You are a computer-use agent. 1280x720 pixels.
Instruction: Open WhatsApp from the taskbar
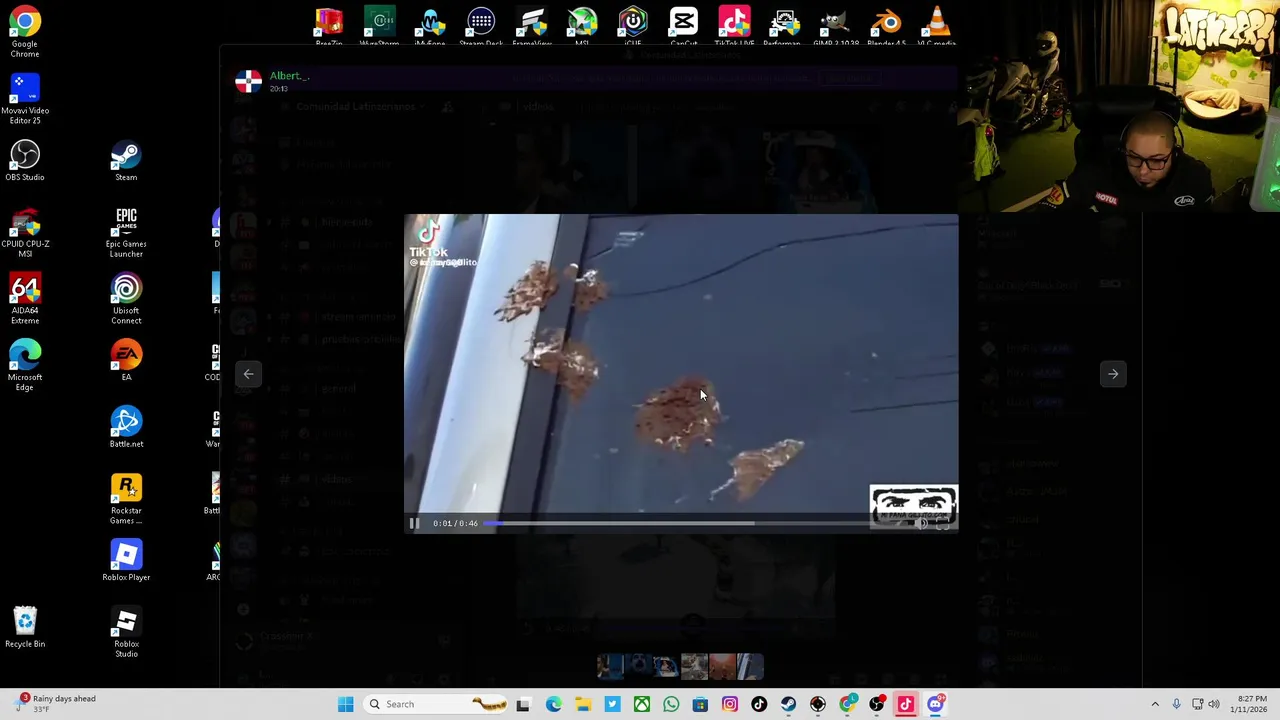tap(671, 704)
